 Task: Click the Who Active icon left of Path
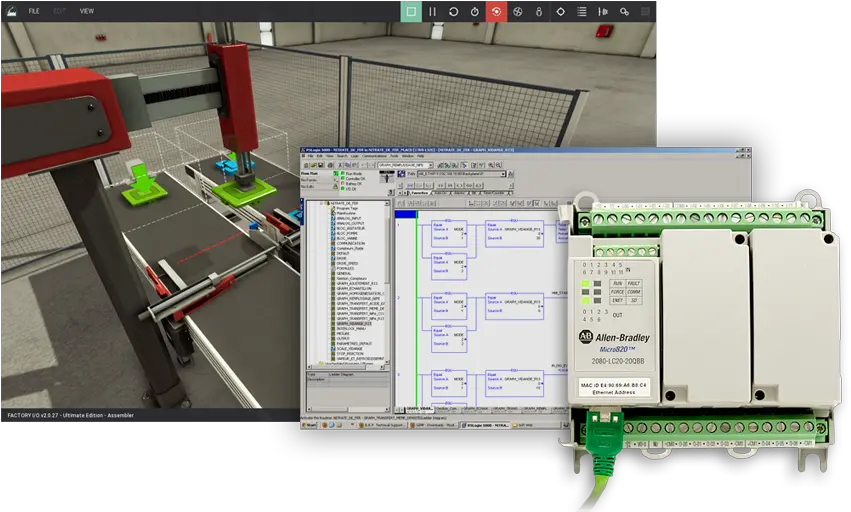[x=401, y=174]
